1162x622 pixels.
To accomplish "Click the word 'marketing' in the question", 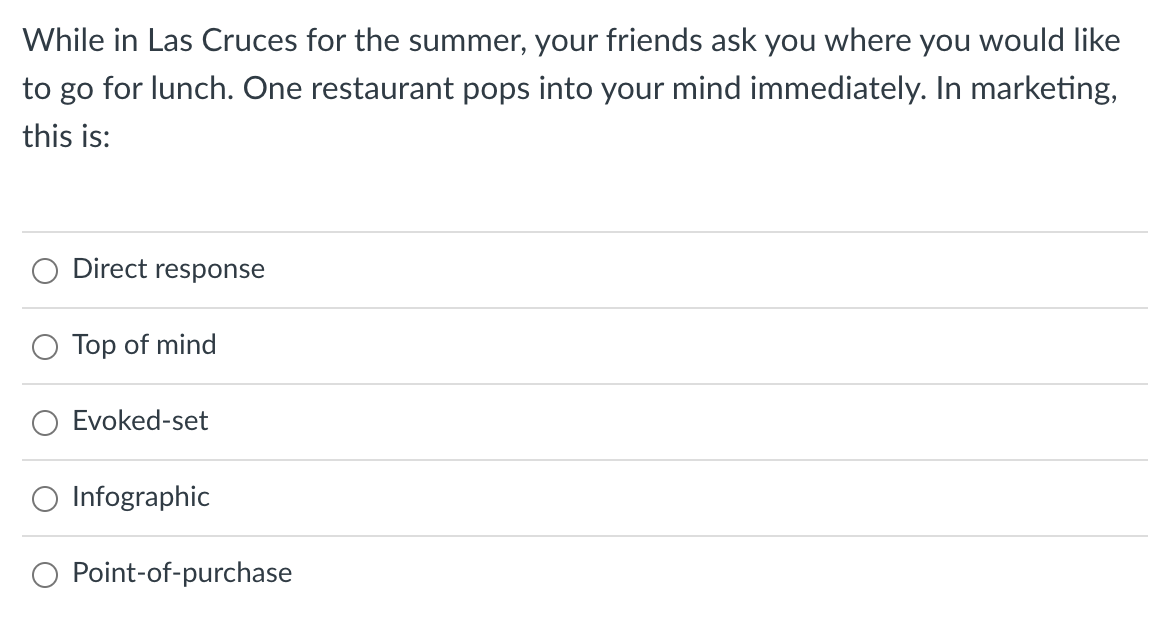I will 1042,88.
